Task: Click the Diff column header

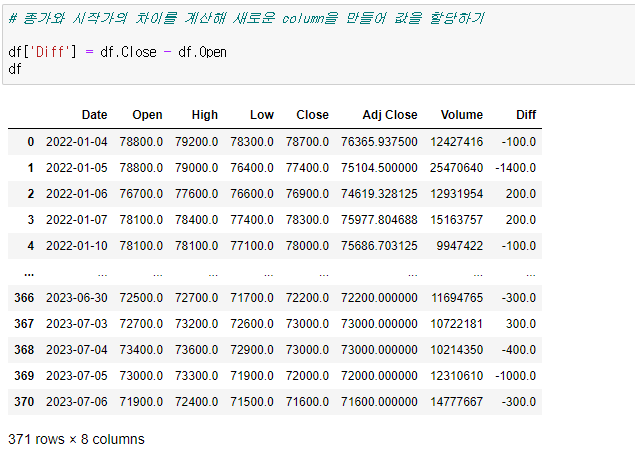Action: click(x=526, y=115)
